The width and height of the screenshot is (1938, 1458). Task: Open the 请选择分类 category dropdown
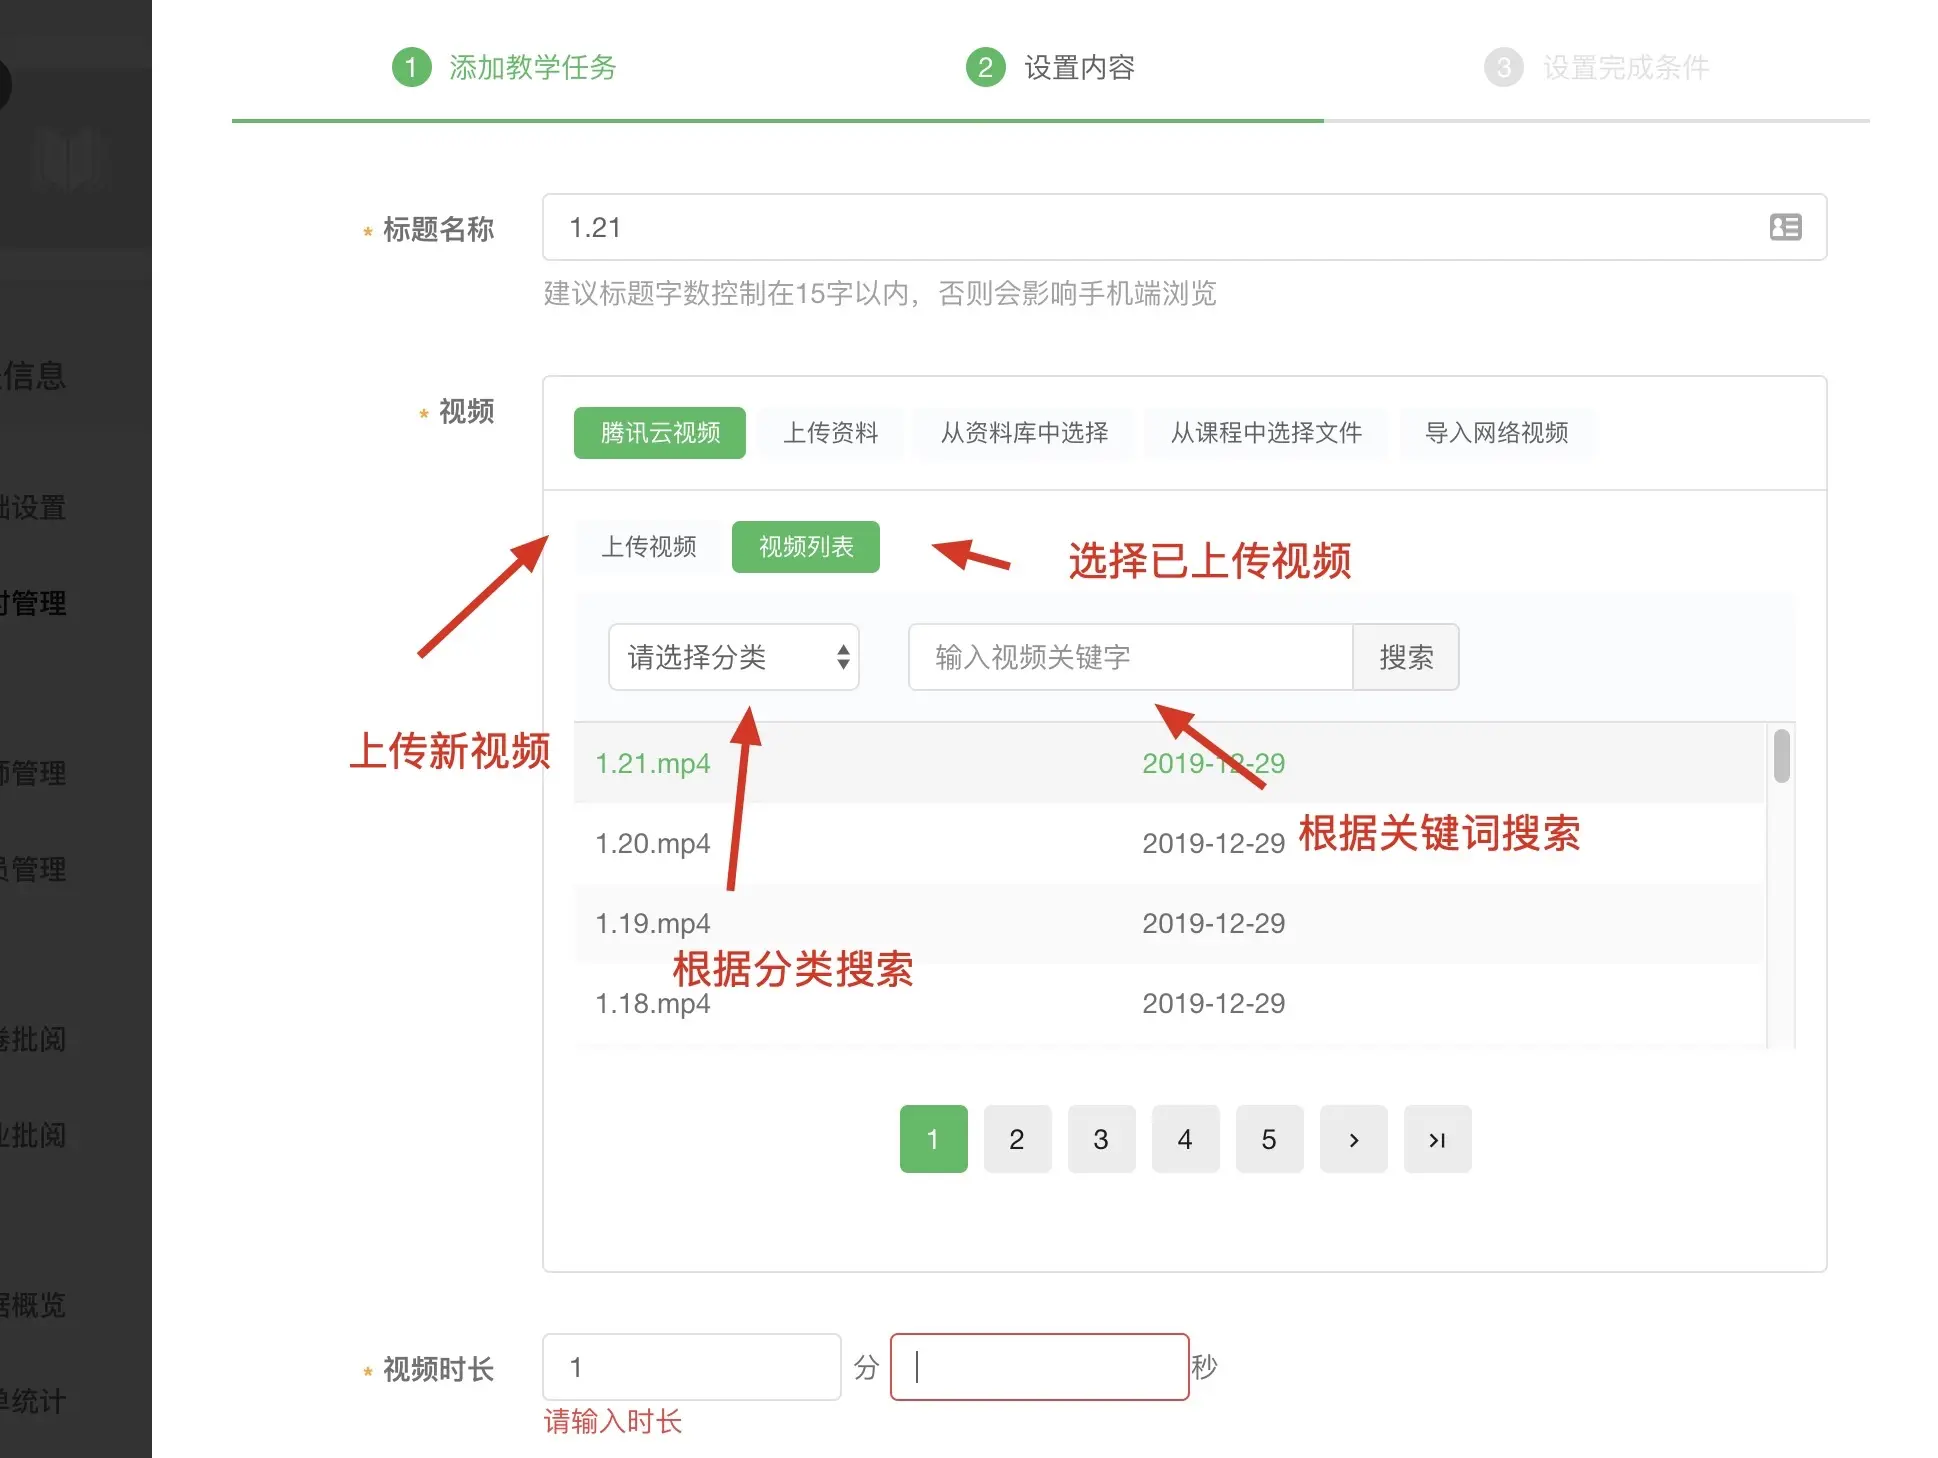tap(733, 657)
